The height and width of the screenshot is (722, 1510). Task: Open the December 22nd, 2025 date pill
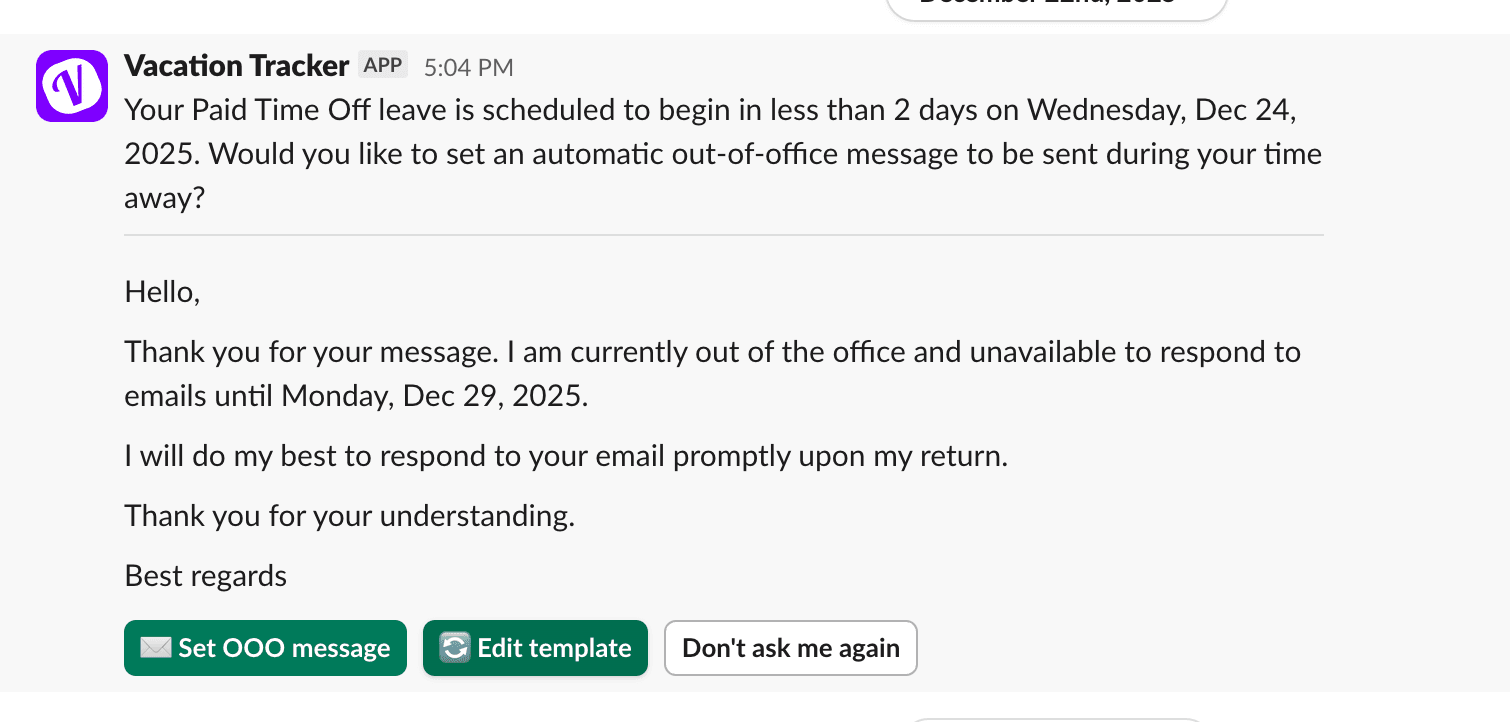pyautogui.click(x=1056, y=8)
